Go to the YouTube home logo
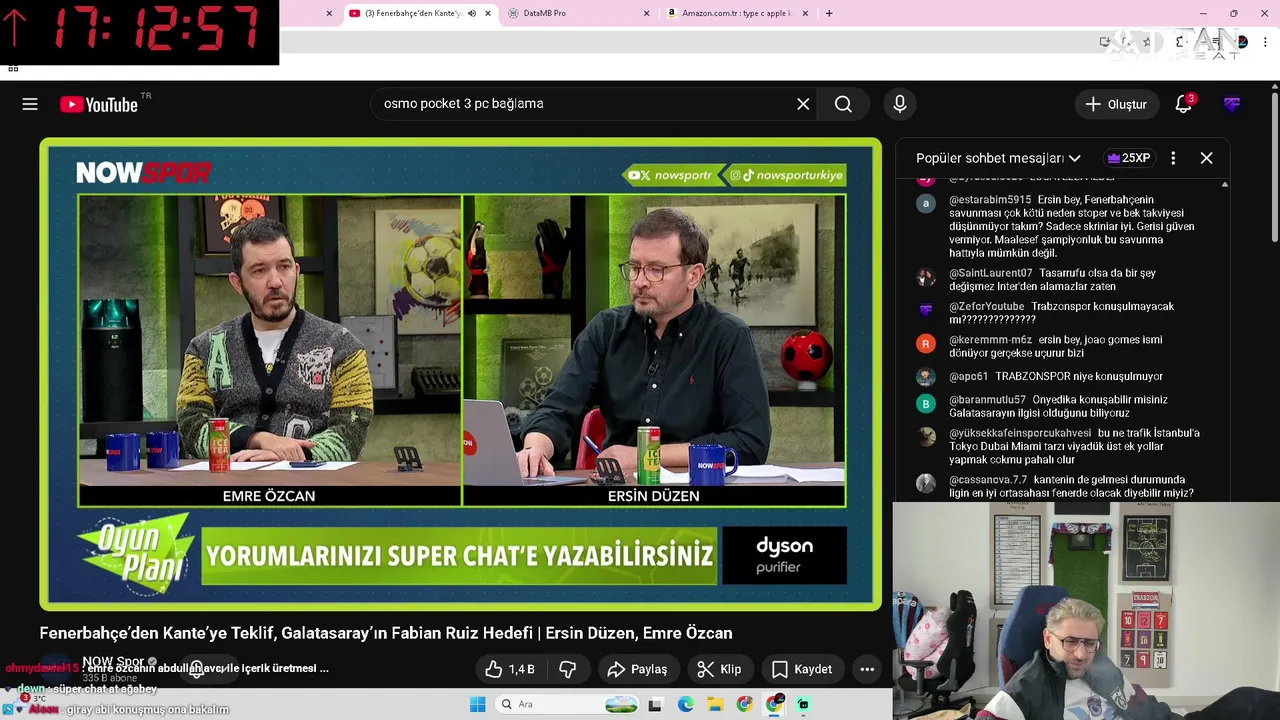 [x=98, y=104]
